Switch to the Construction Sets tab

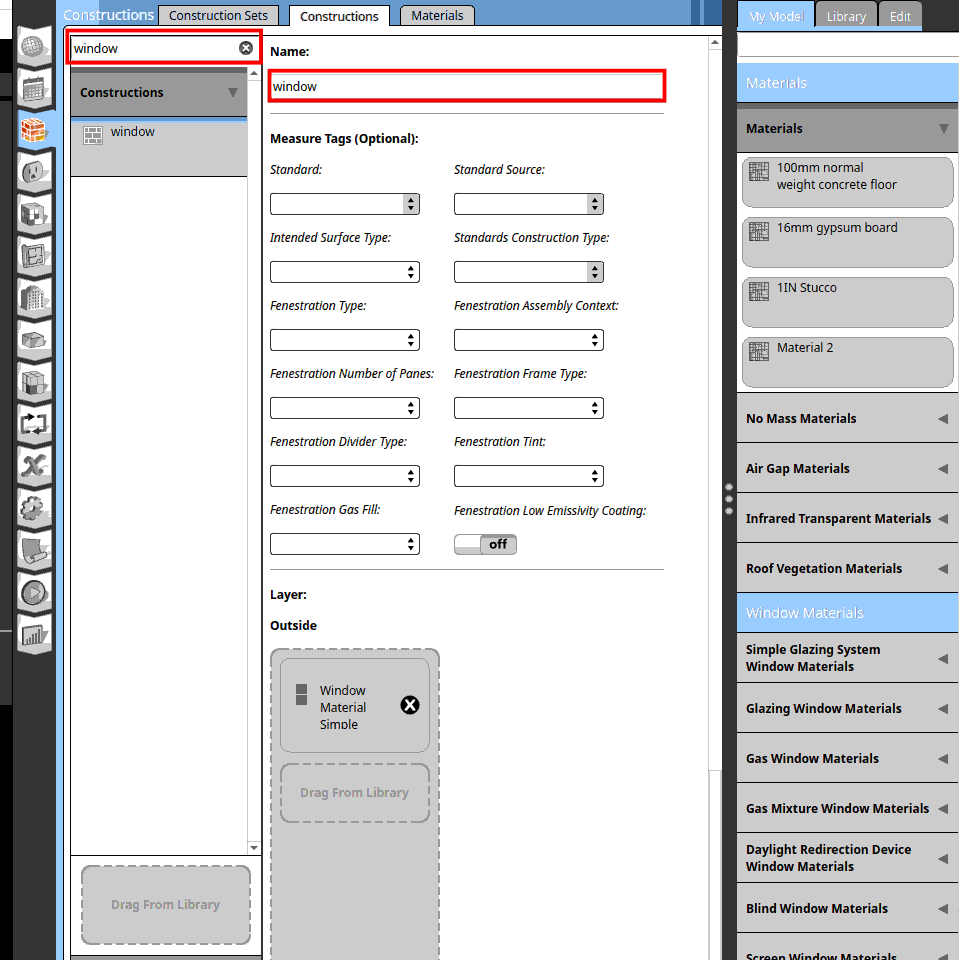tap(218, 16)
